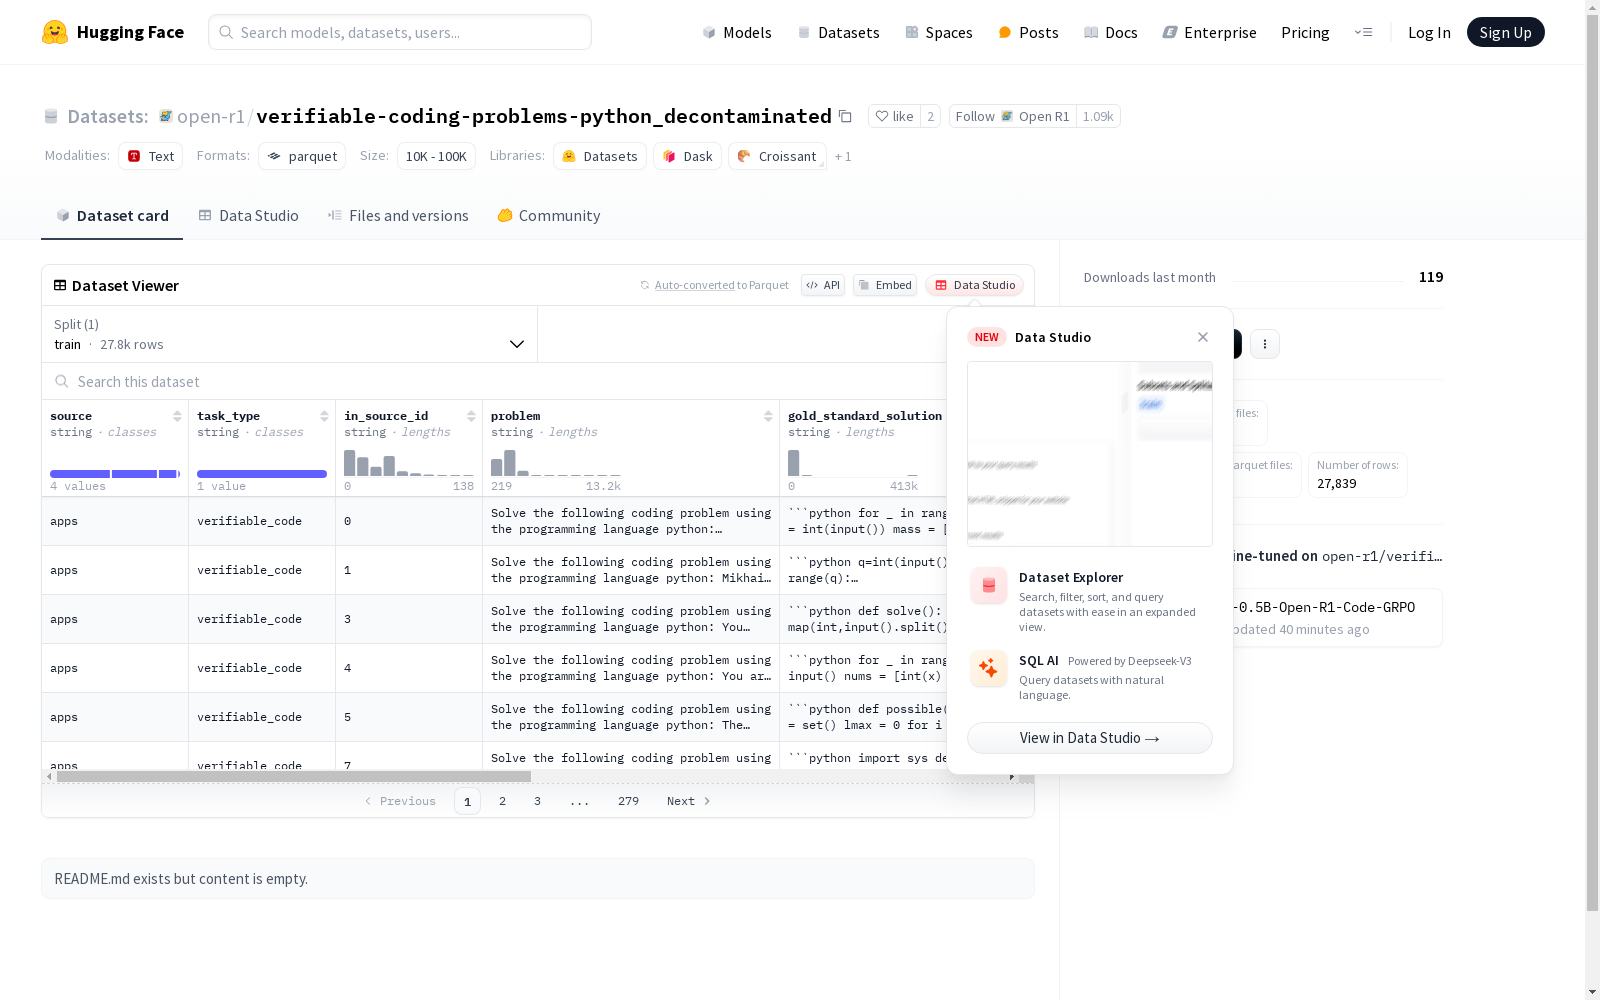Image resolution: width=1600 pixels, height=1000 pixels.
Task: Sort by the problem column
Action: (x=768, y=416)
